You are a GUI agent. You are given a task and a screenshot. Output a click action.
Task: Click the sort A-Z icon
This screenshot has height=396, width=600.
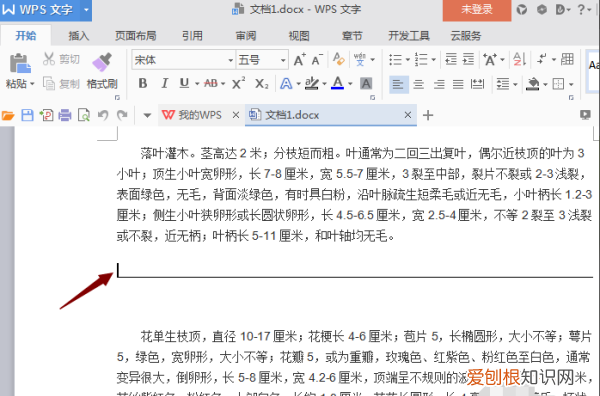519,59
